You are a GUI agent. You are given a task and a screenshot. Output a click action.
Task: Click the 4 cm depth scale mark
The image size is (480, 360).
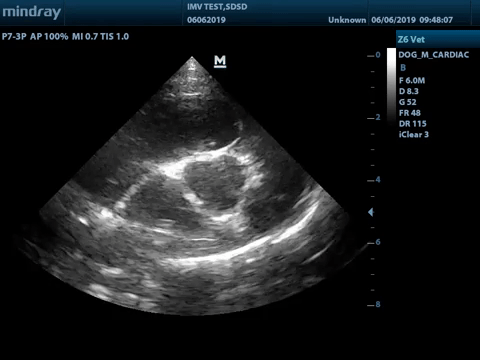coord(374,180)
